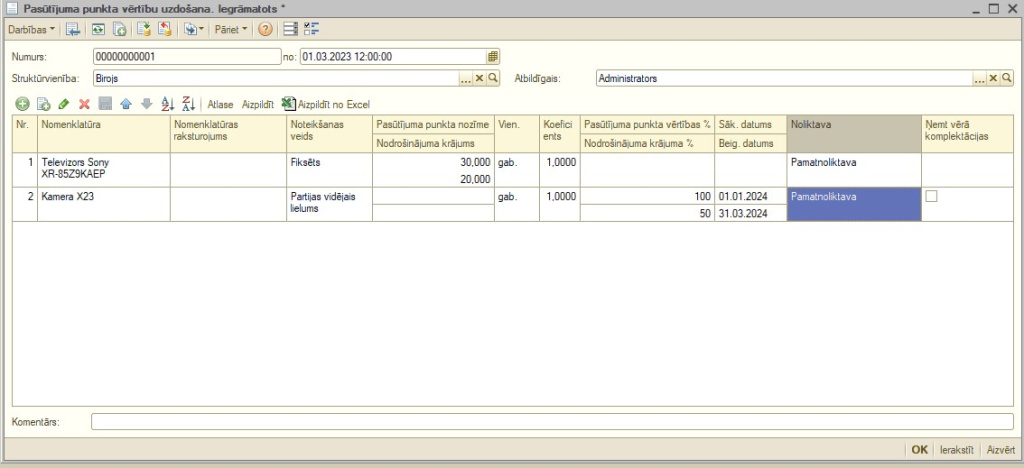Sort rows ascending A to Z
The image size is (1024, 468).
[167, 104]
